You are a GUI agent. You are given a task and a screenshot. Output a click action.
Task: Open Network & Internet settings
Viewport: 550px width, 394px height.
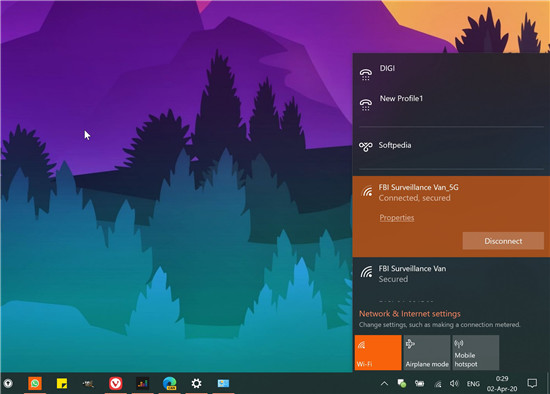click(x=409, y=314)
